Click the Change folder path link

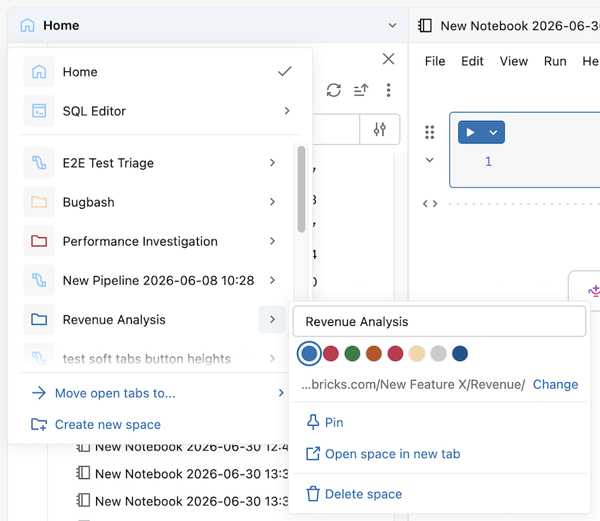click(556, 384)
